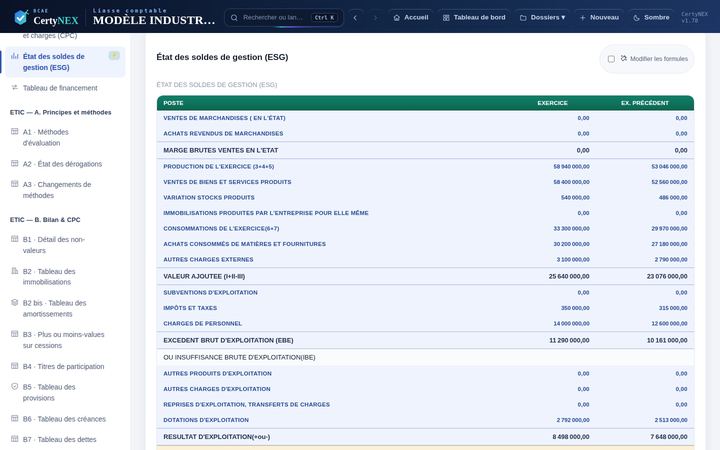Open B4 · Titres de participation

(x=63, y=366)
